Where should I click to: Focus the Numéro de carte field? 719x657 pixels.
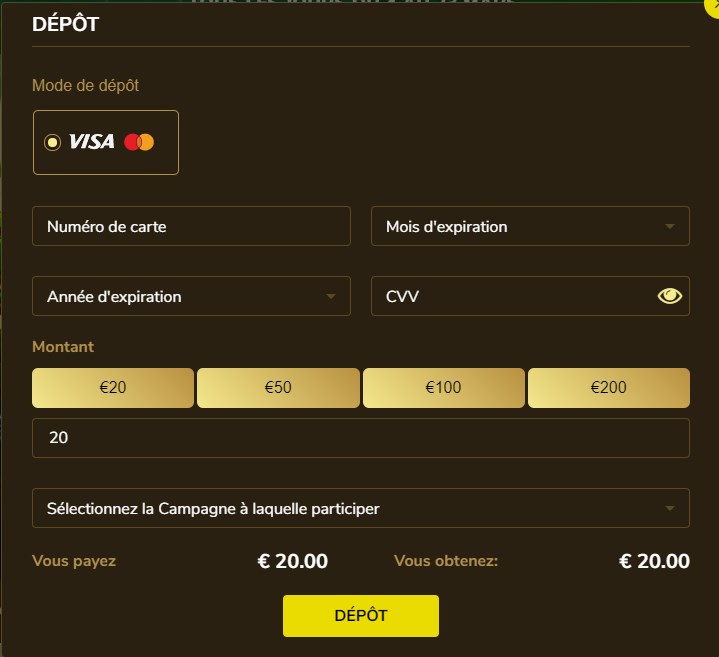(x=191, y=226)
